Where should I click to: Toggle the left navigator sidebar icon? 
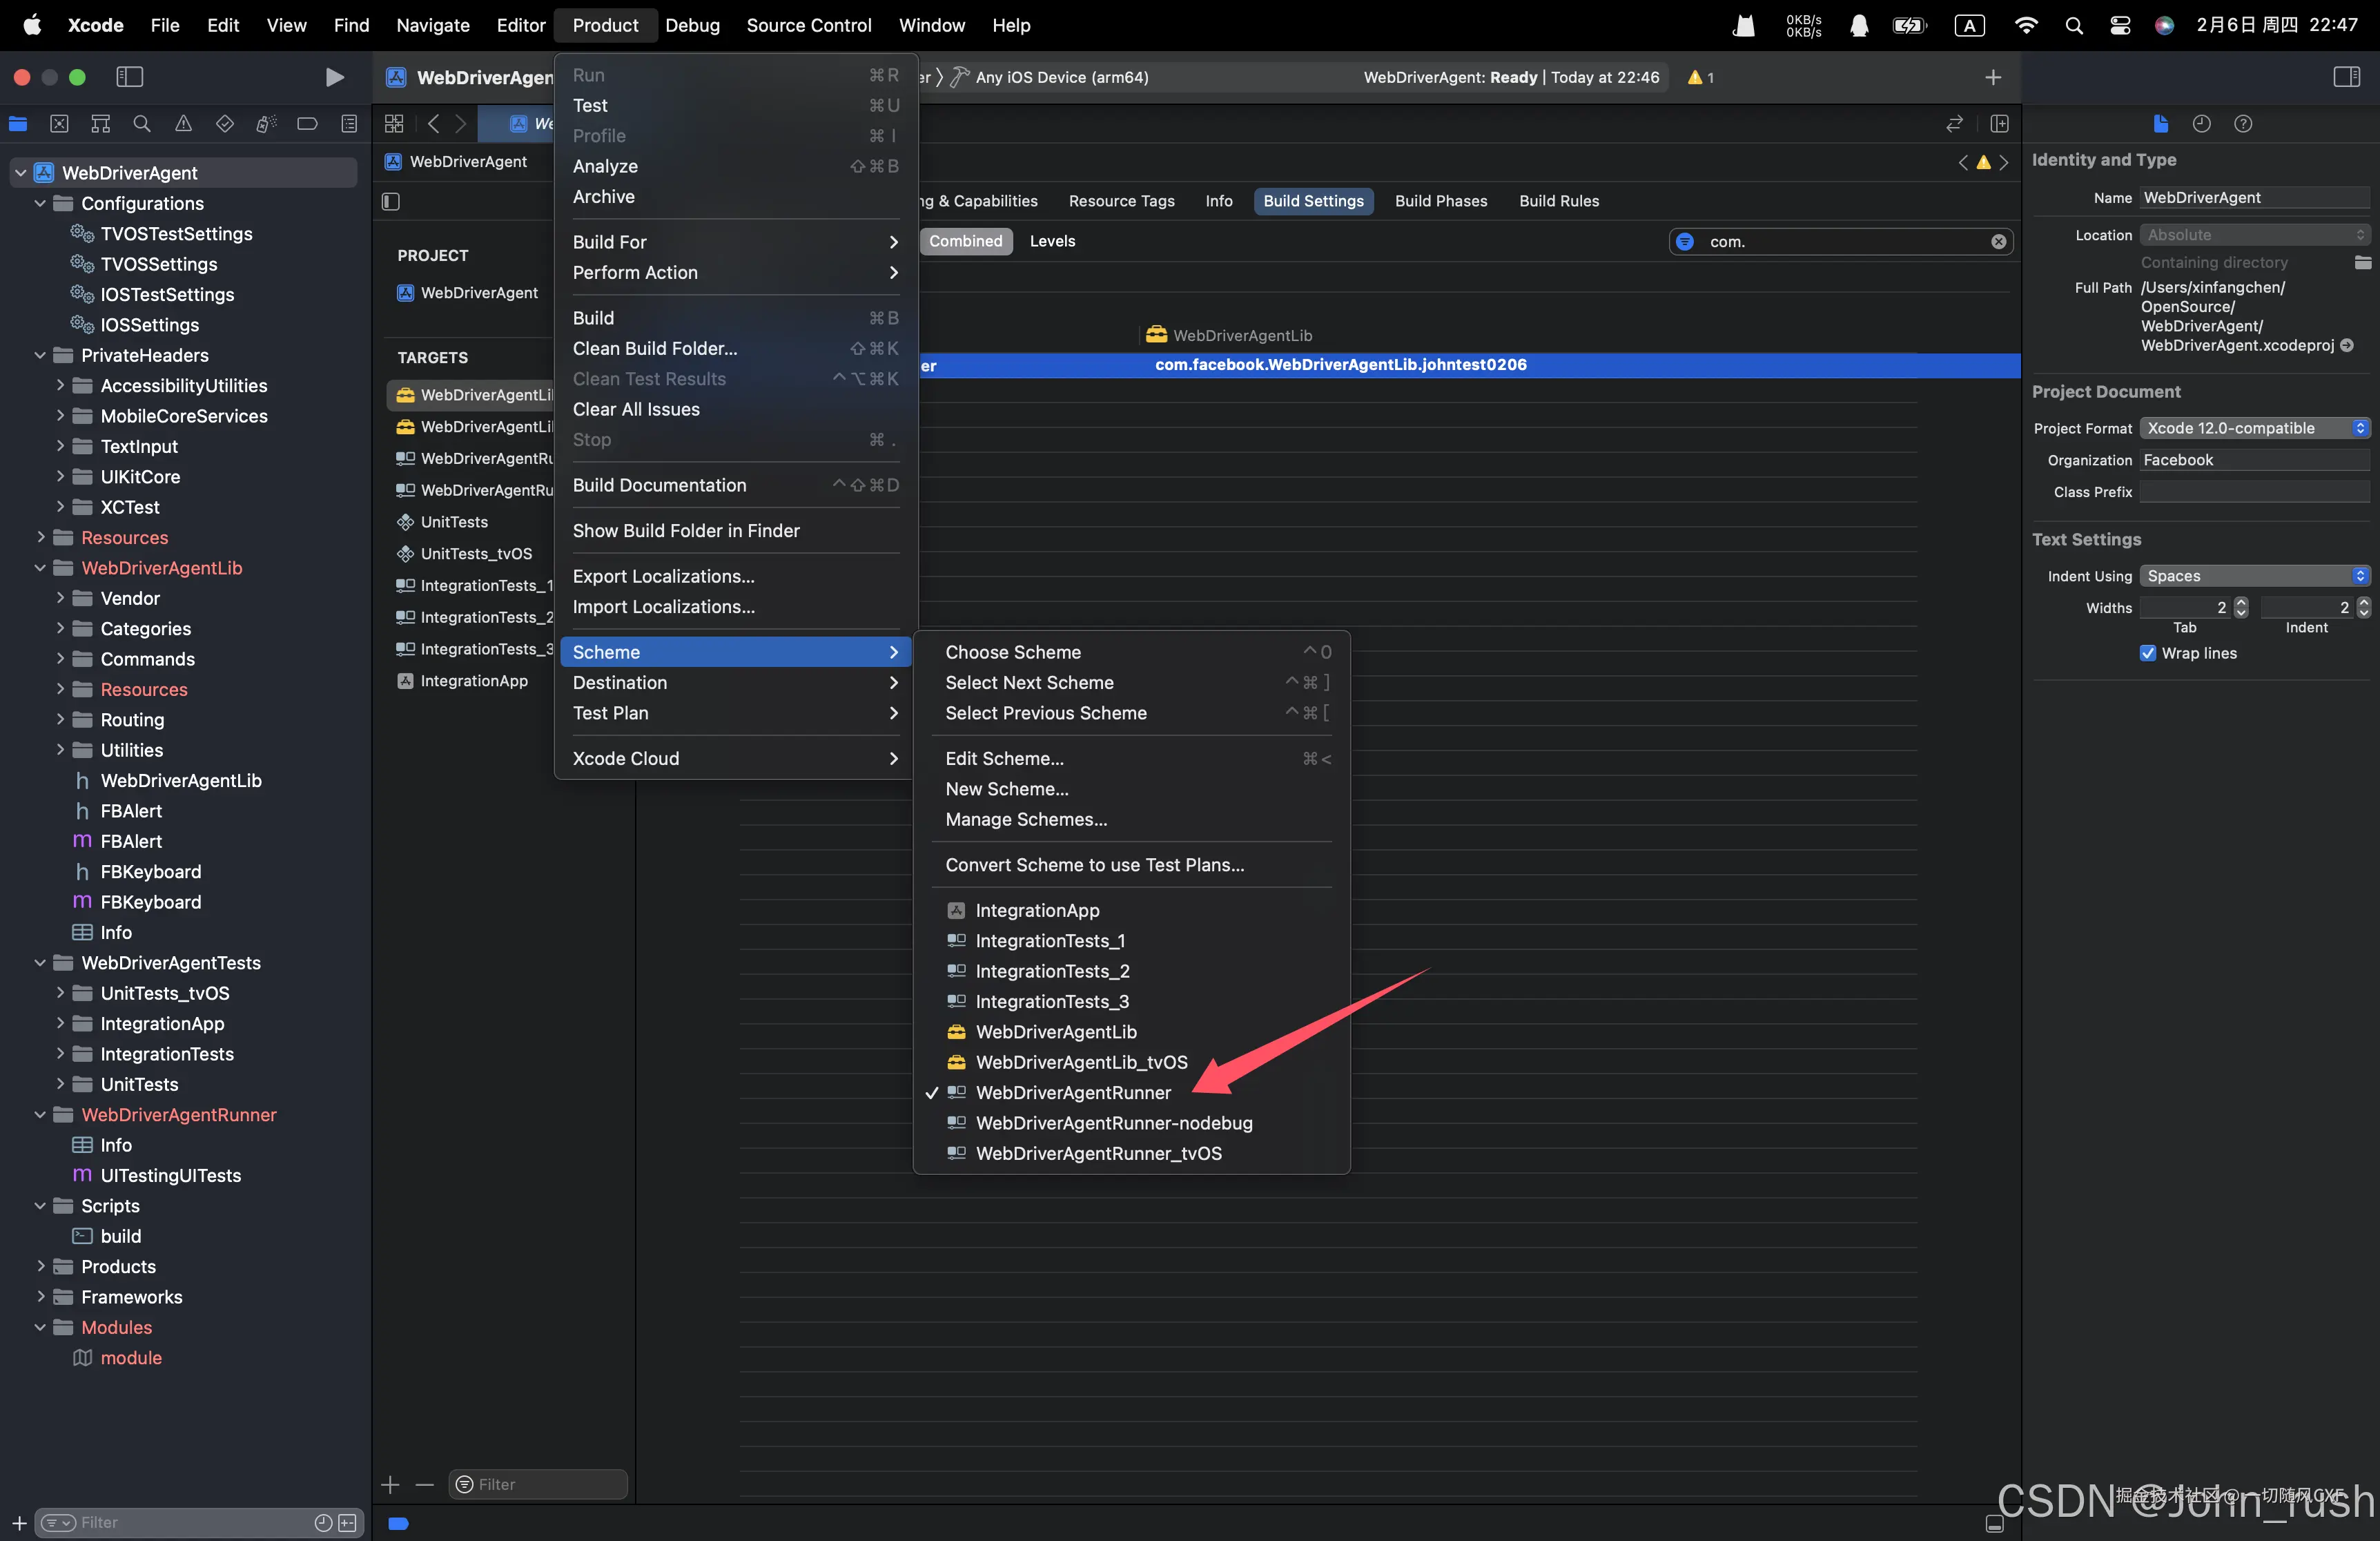(130, 77)
